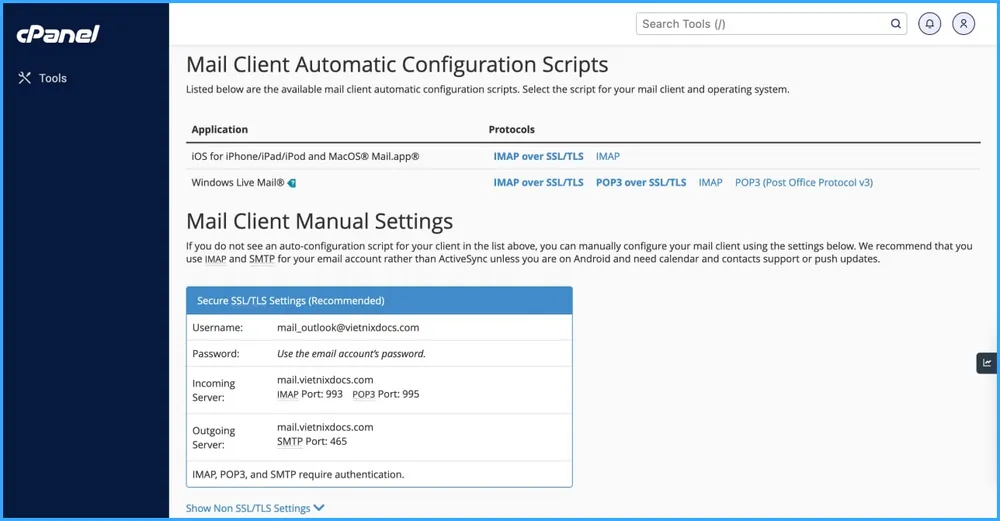The image size is (1000, 521).
Task: Download the iOS IMAP over SSL/TLS script
Action: [x=538, y=156]
